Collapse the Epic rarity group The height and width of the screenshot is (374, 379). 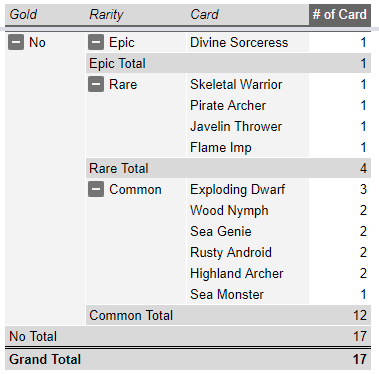96,42
